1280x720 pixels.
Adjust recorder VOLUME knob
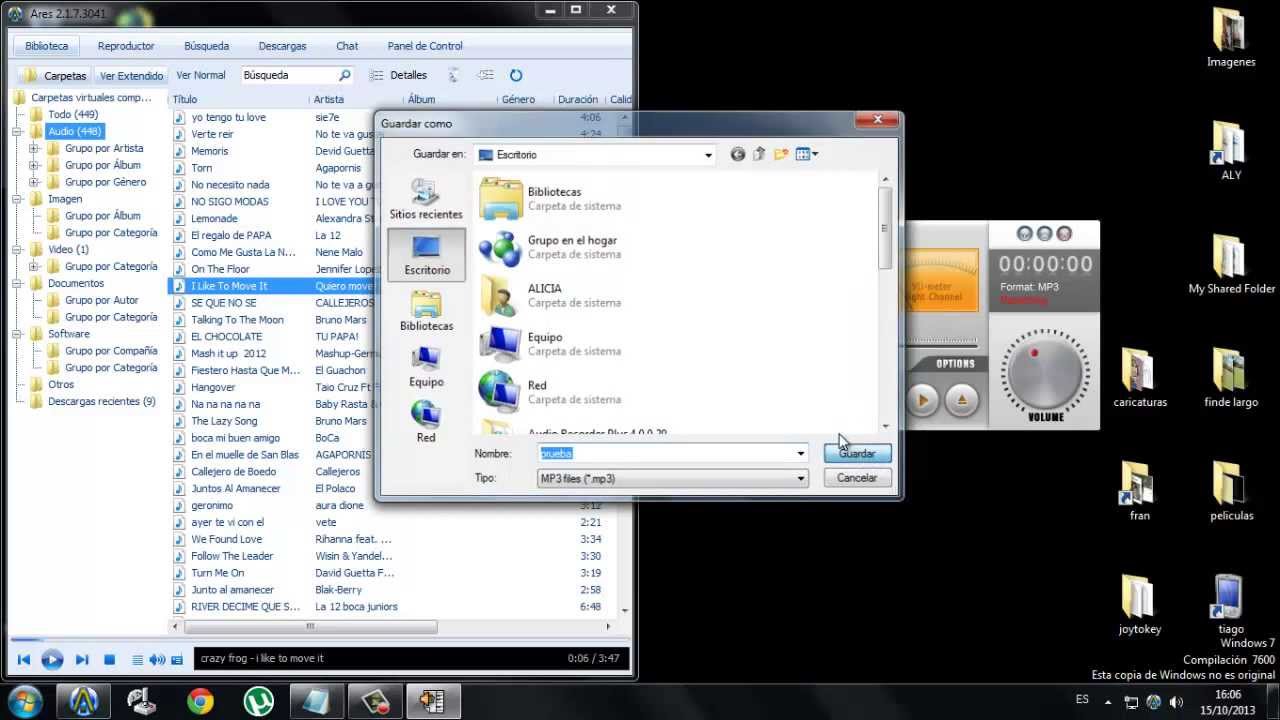[1045, 372]
